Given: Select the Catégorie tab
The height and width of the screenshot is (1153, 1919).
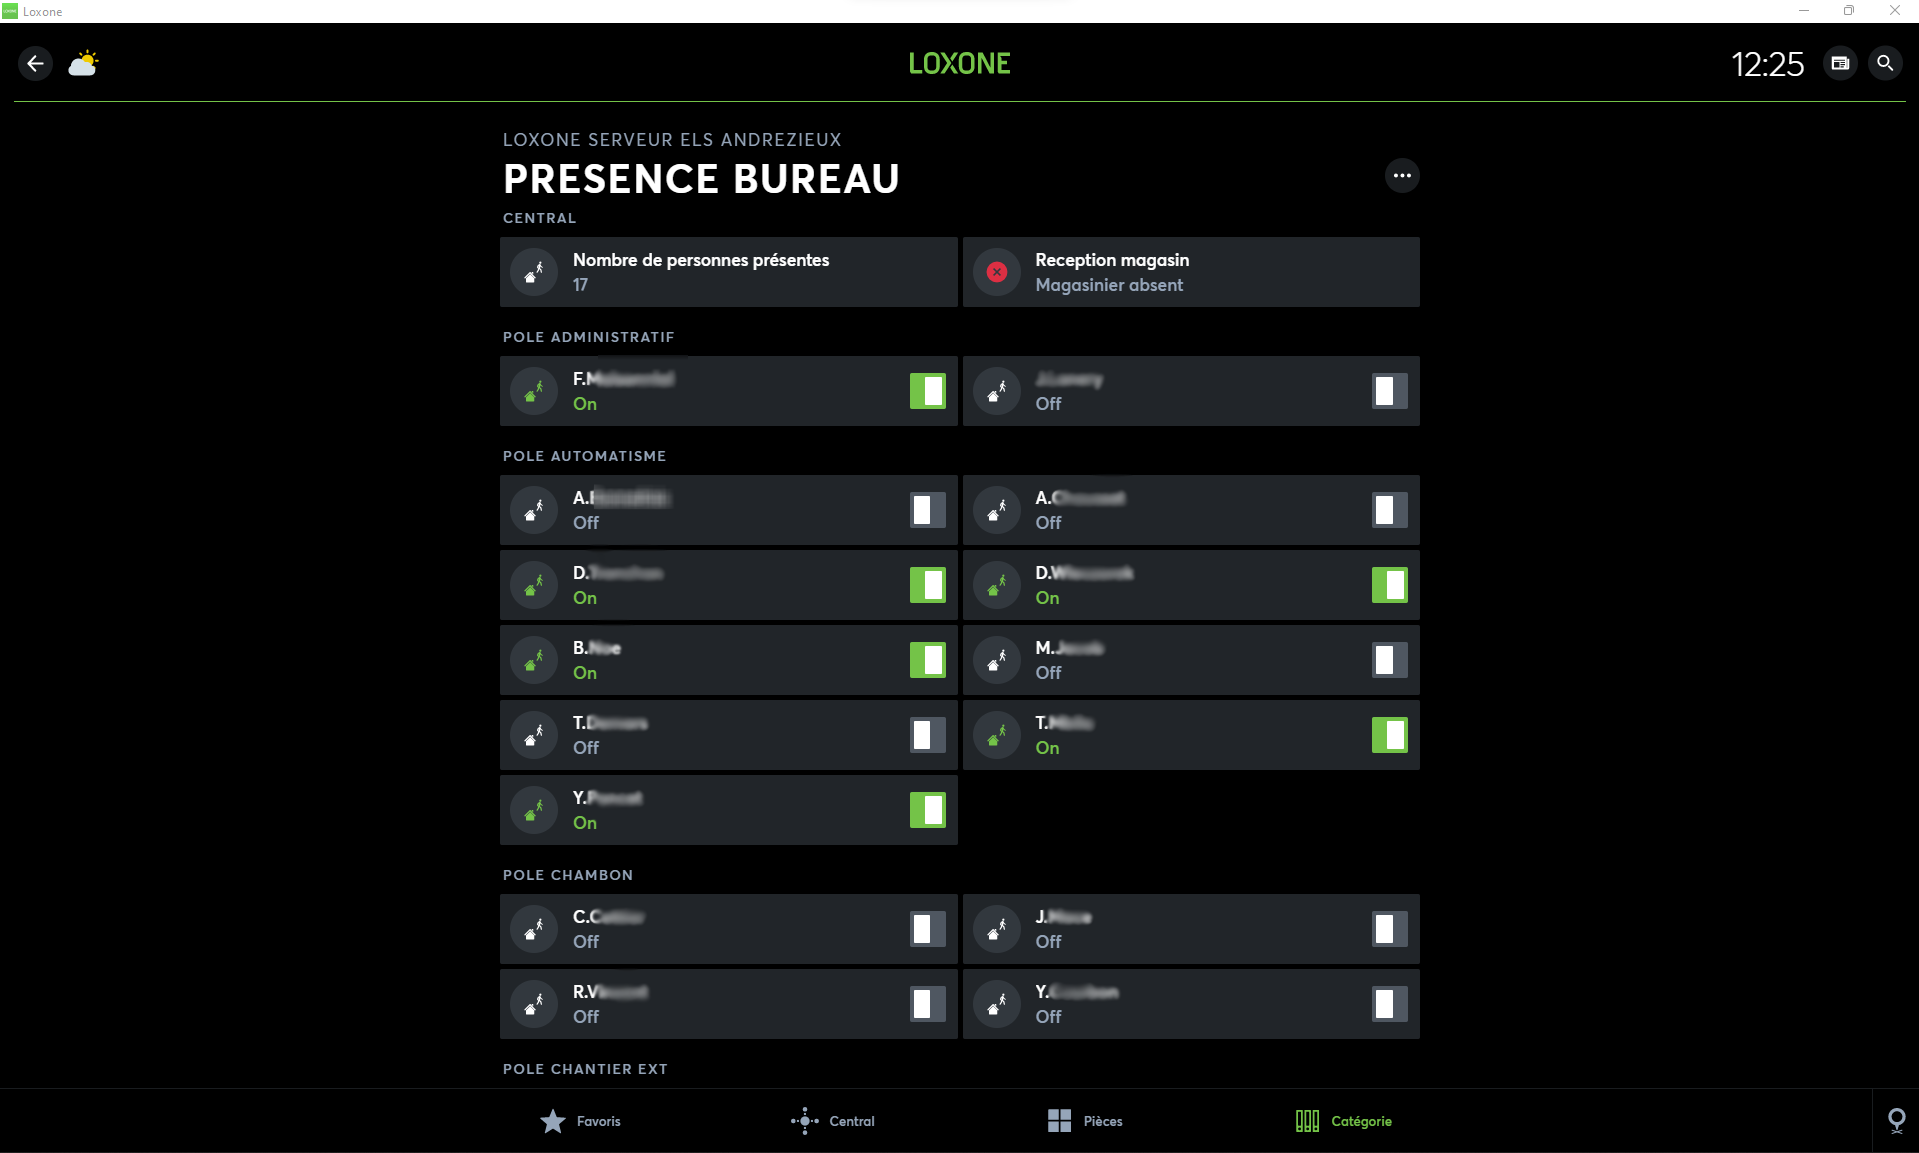Looking at the screenshot, I should pos(1343,1121).
